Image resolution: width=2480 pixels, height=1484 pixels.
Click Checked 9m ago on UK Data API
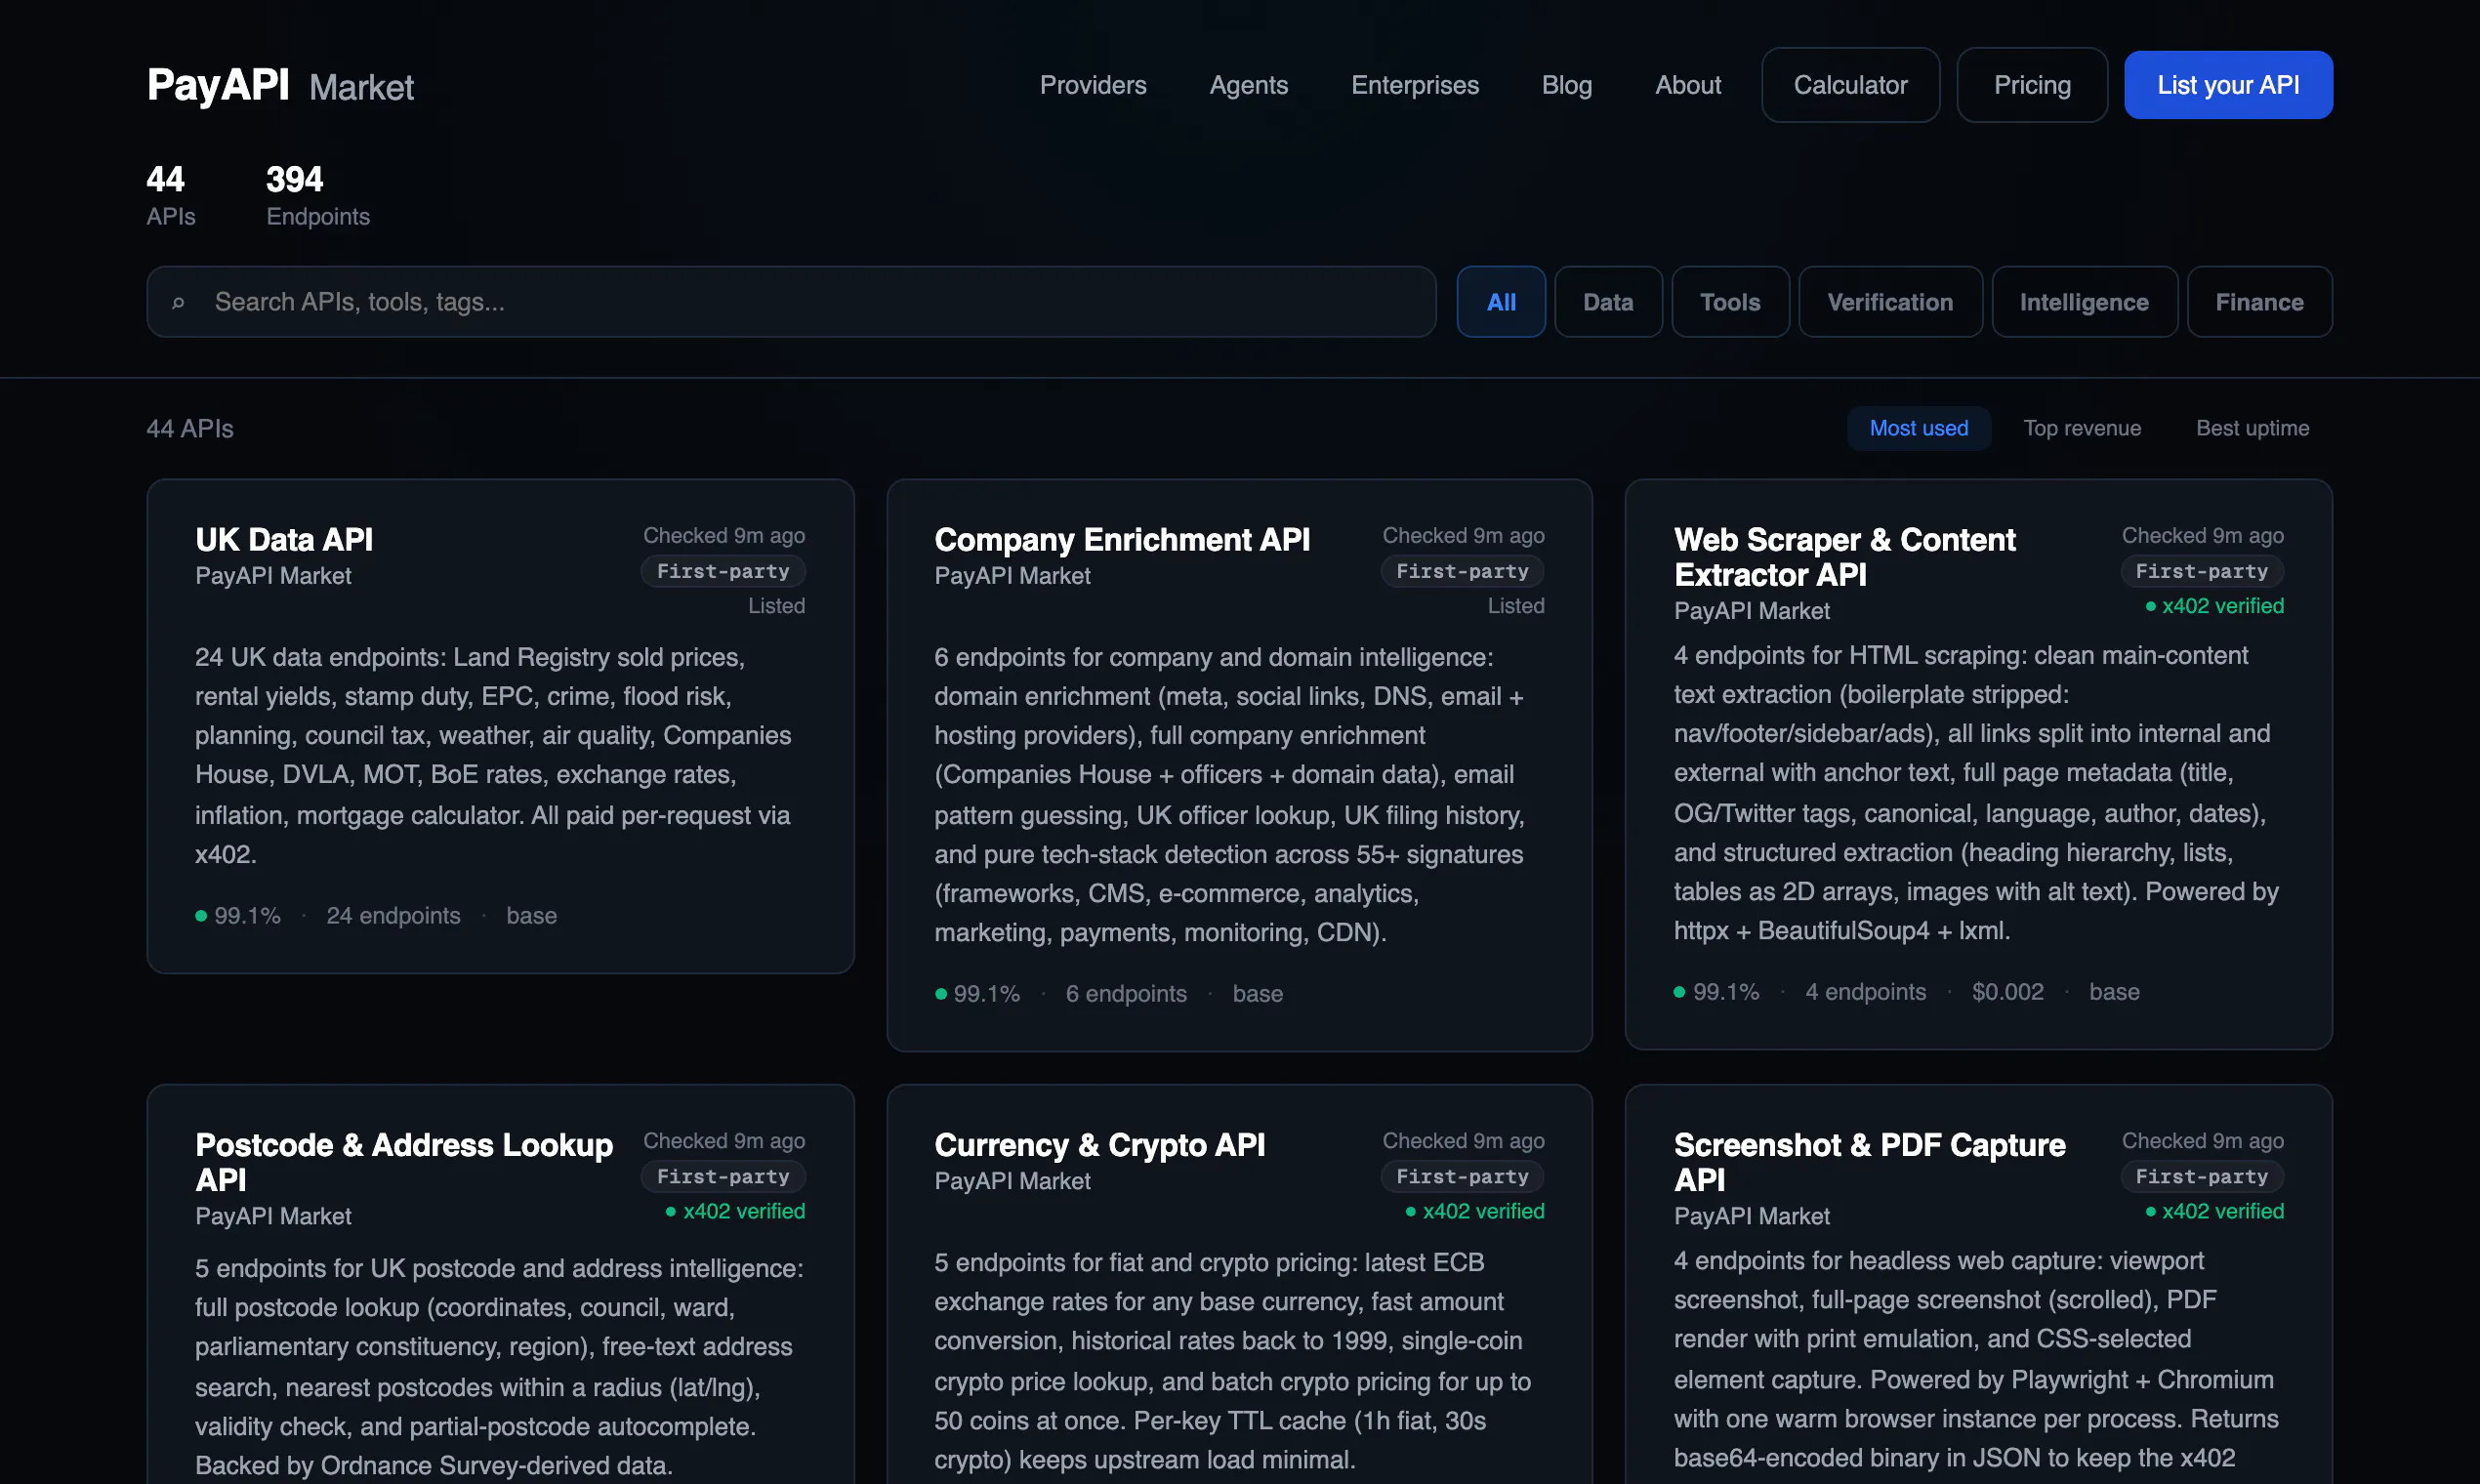click(724, 536)
